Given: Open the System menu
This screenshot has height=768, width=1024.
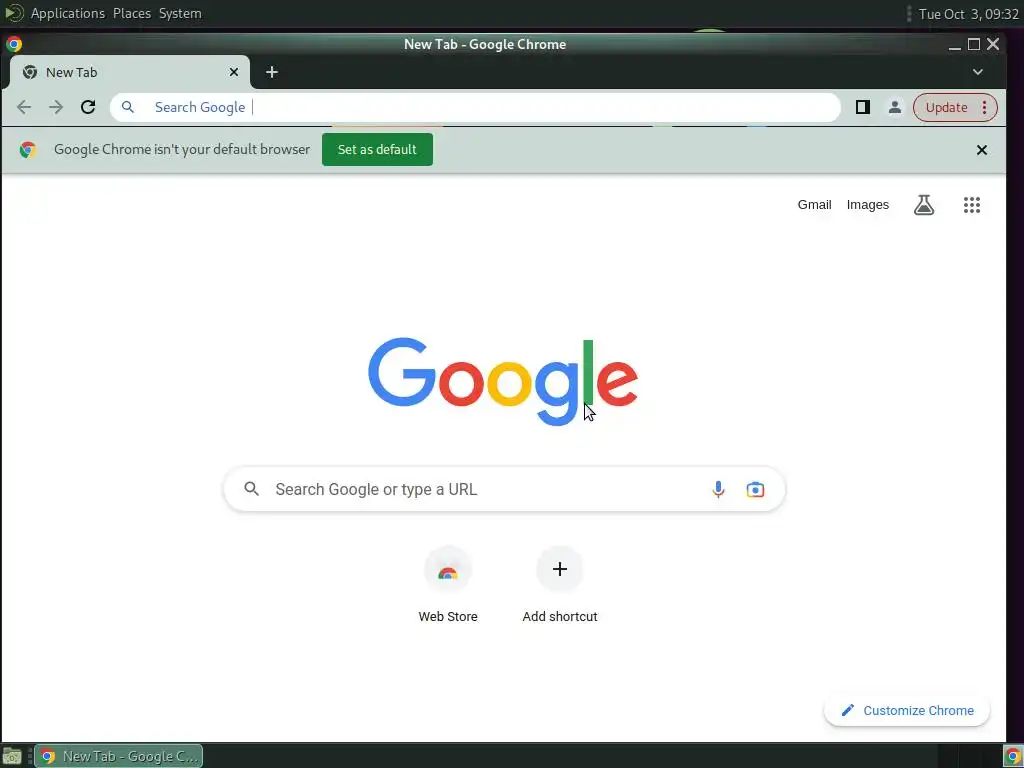Looking at the screenshot, I should pos(180,13).
